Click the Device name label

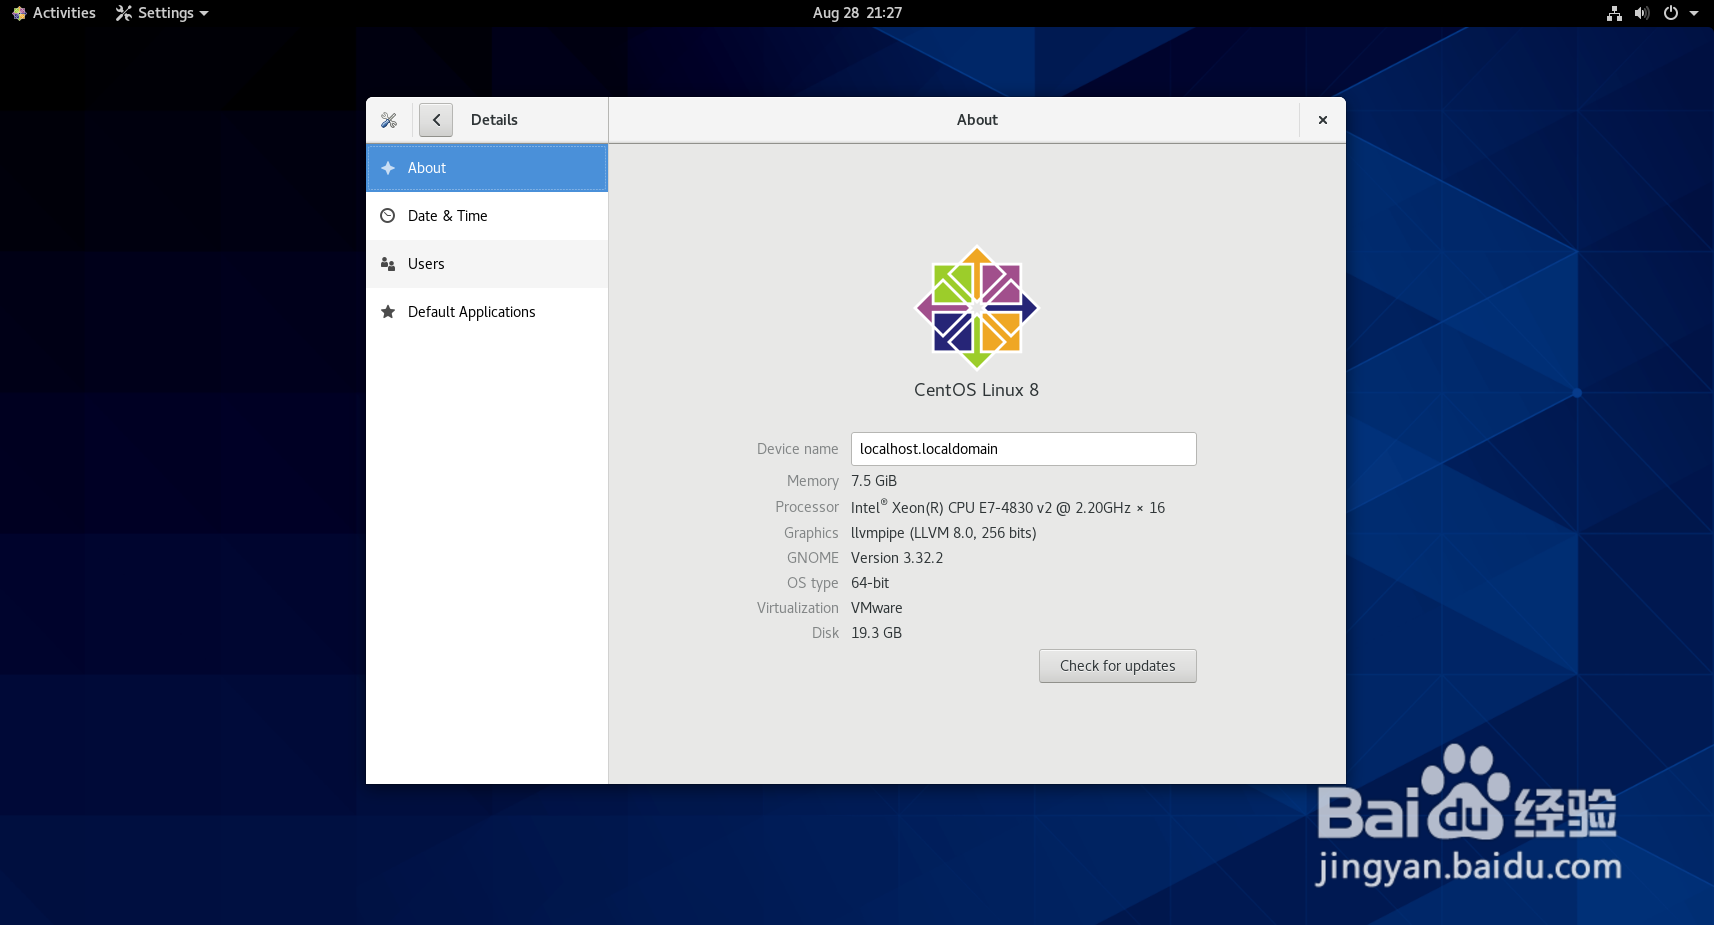[x=797, y=449]
